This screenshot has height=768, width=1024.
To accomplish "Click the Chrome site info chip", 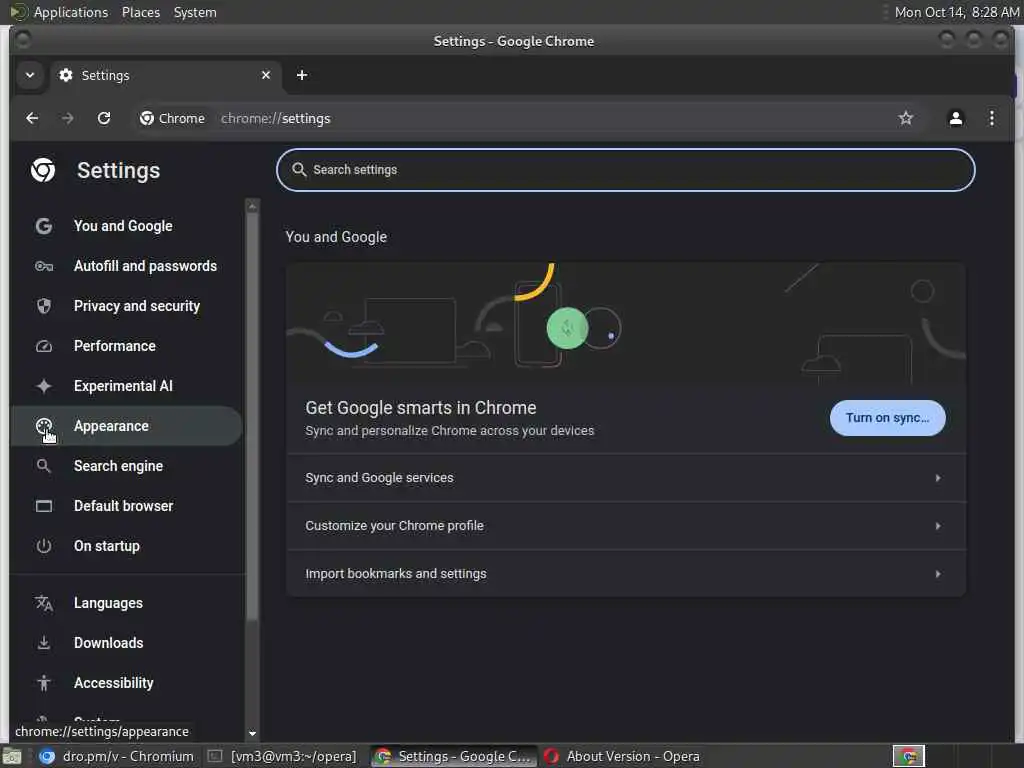I will [172, 118].
